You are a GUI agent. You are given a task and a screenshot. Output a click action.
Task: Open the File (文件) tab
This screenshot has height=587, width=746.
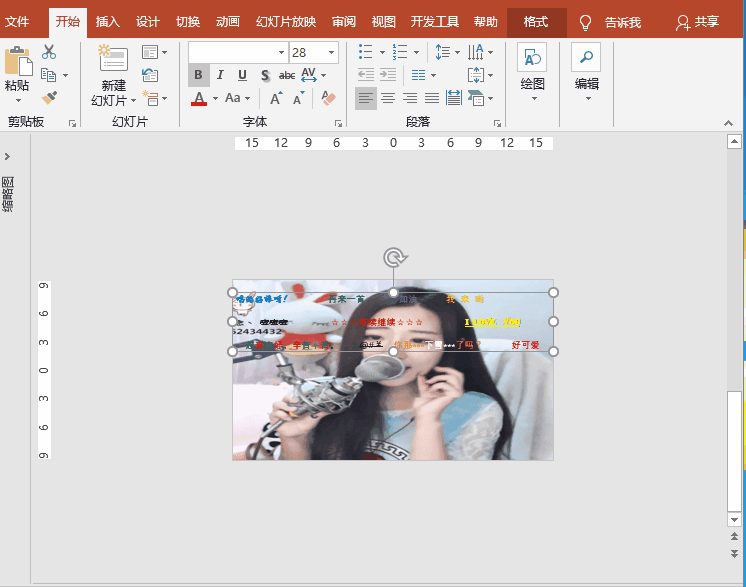click(17, 22)
